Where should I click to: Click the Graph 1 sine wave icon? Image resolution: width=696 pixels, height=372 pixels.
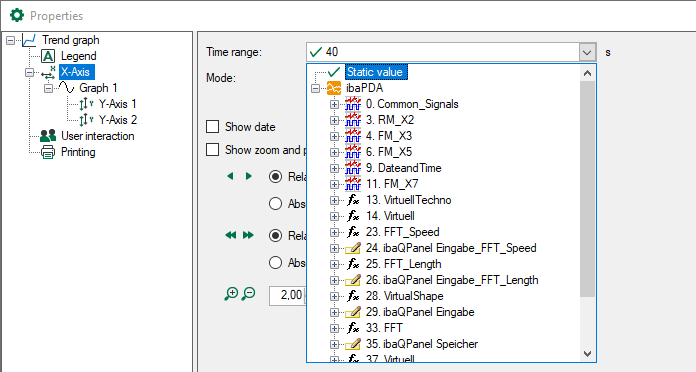(67, 88)
